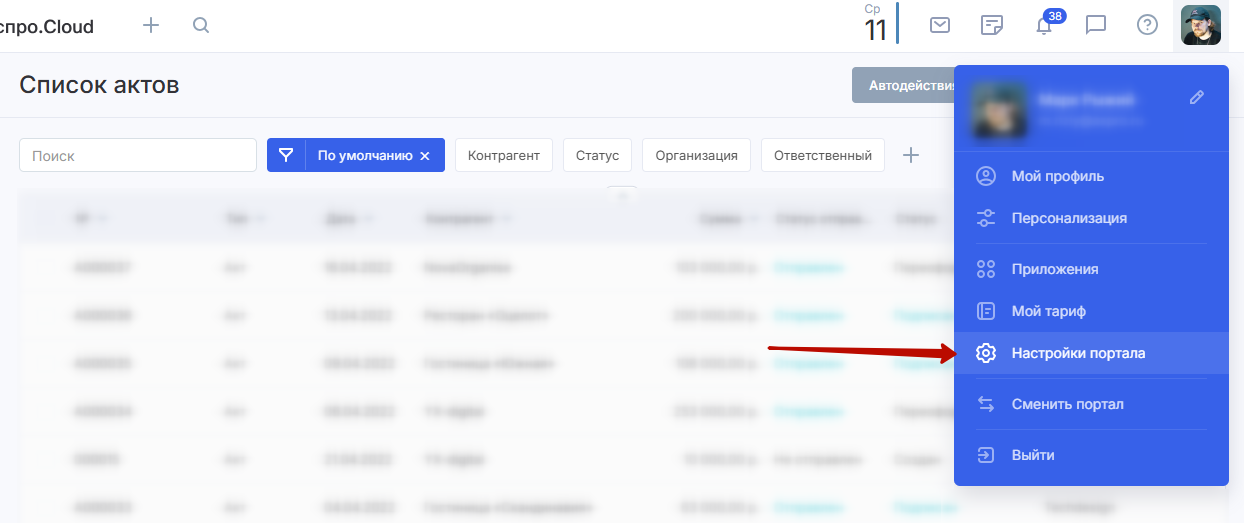1244x523 pixels.
Task: Click the Поиск search field
Action: click(x=138, y=156)
